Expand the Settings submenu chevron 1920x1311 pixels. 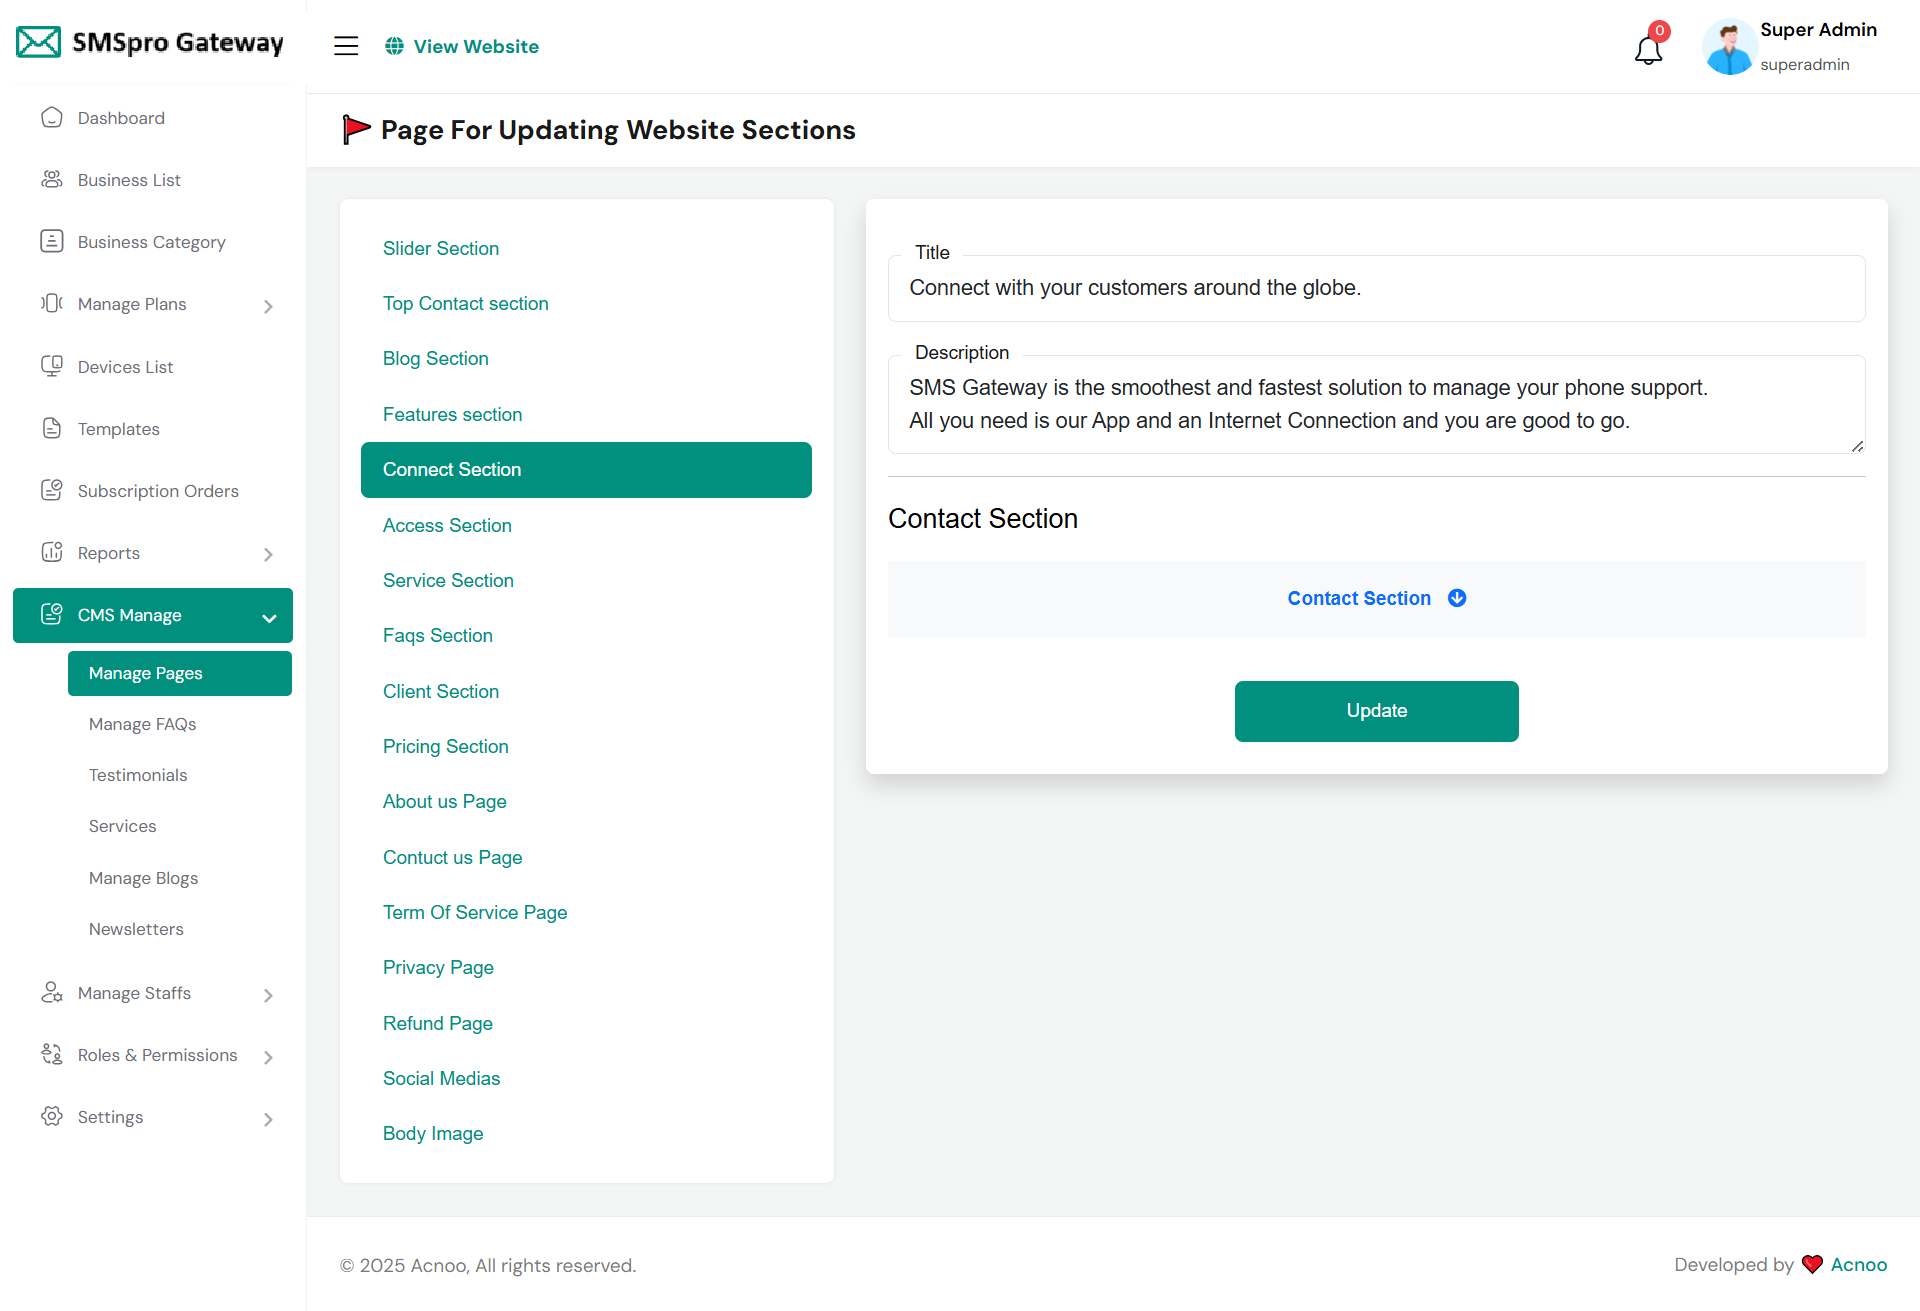268,1119
